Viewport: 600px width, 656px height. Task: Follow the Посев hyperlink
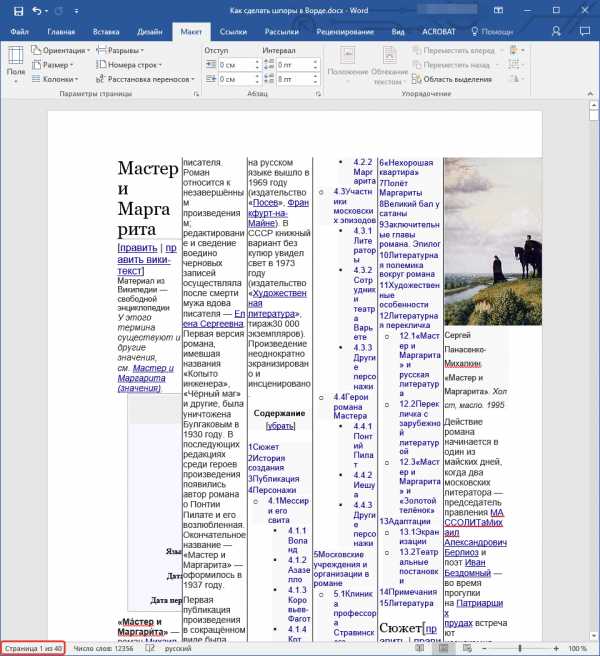[x=265, y=202]
